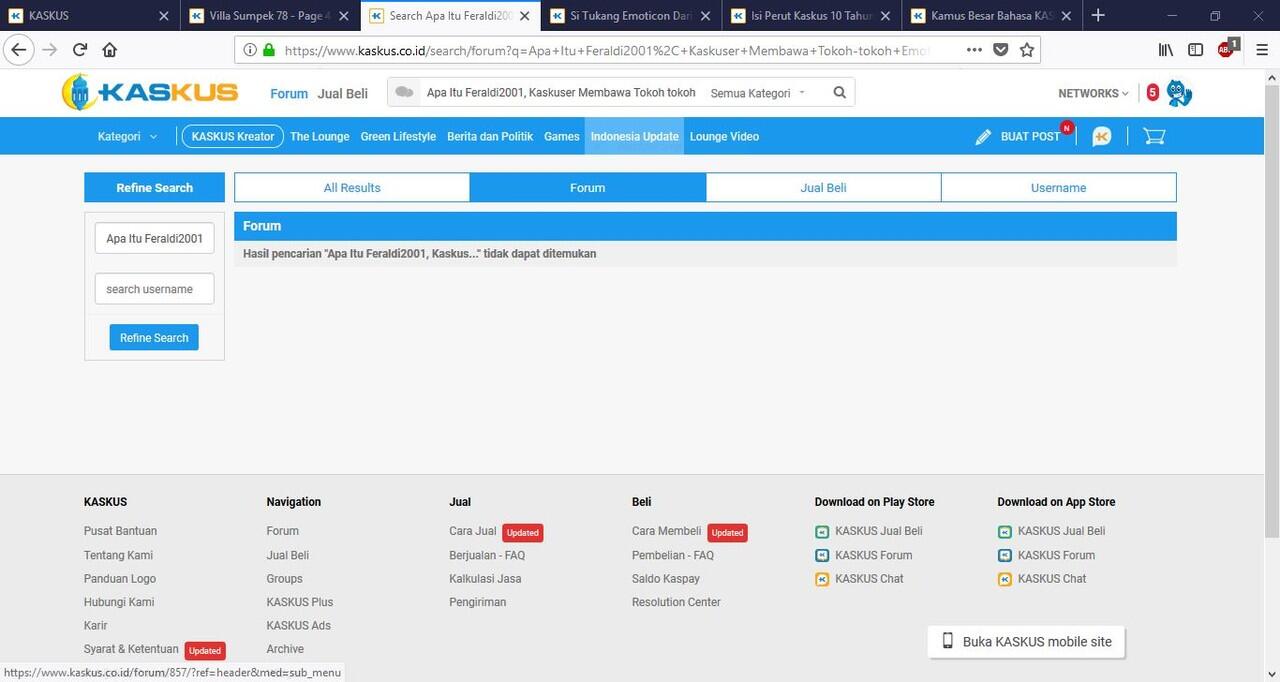The width and height of the screenshot is (1280, 682).
Task: Open Pusat Bantuan footer link
Action: (120, 532)
